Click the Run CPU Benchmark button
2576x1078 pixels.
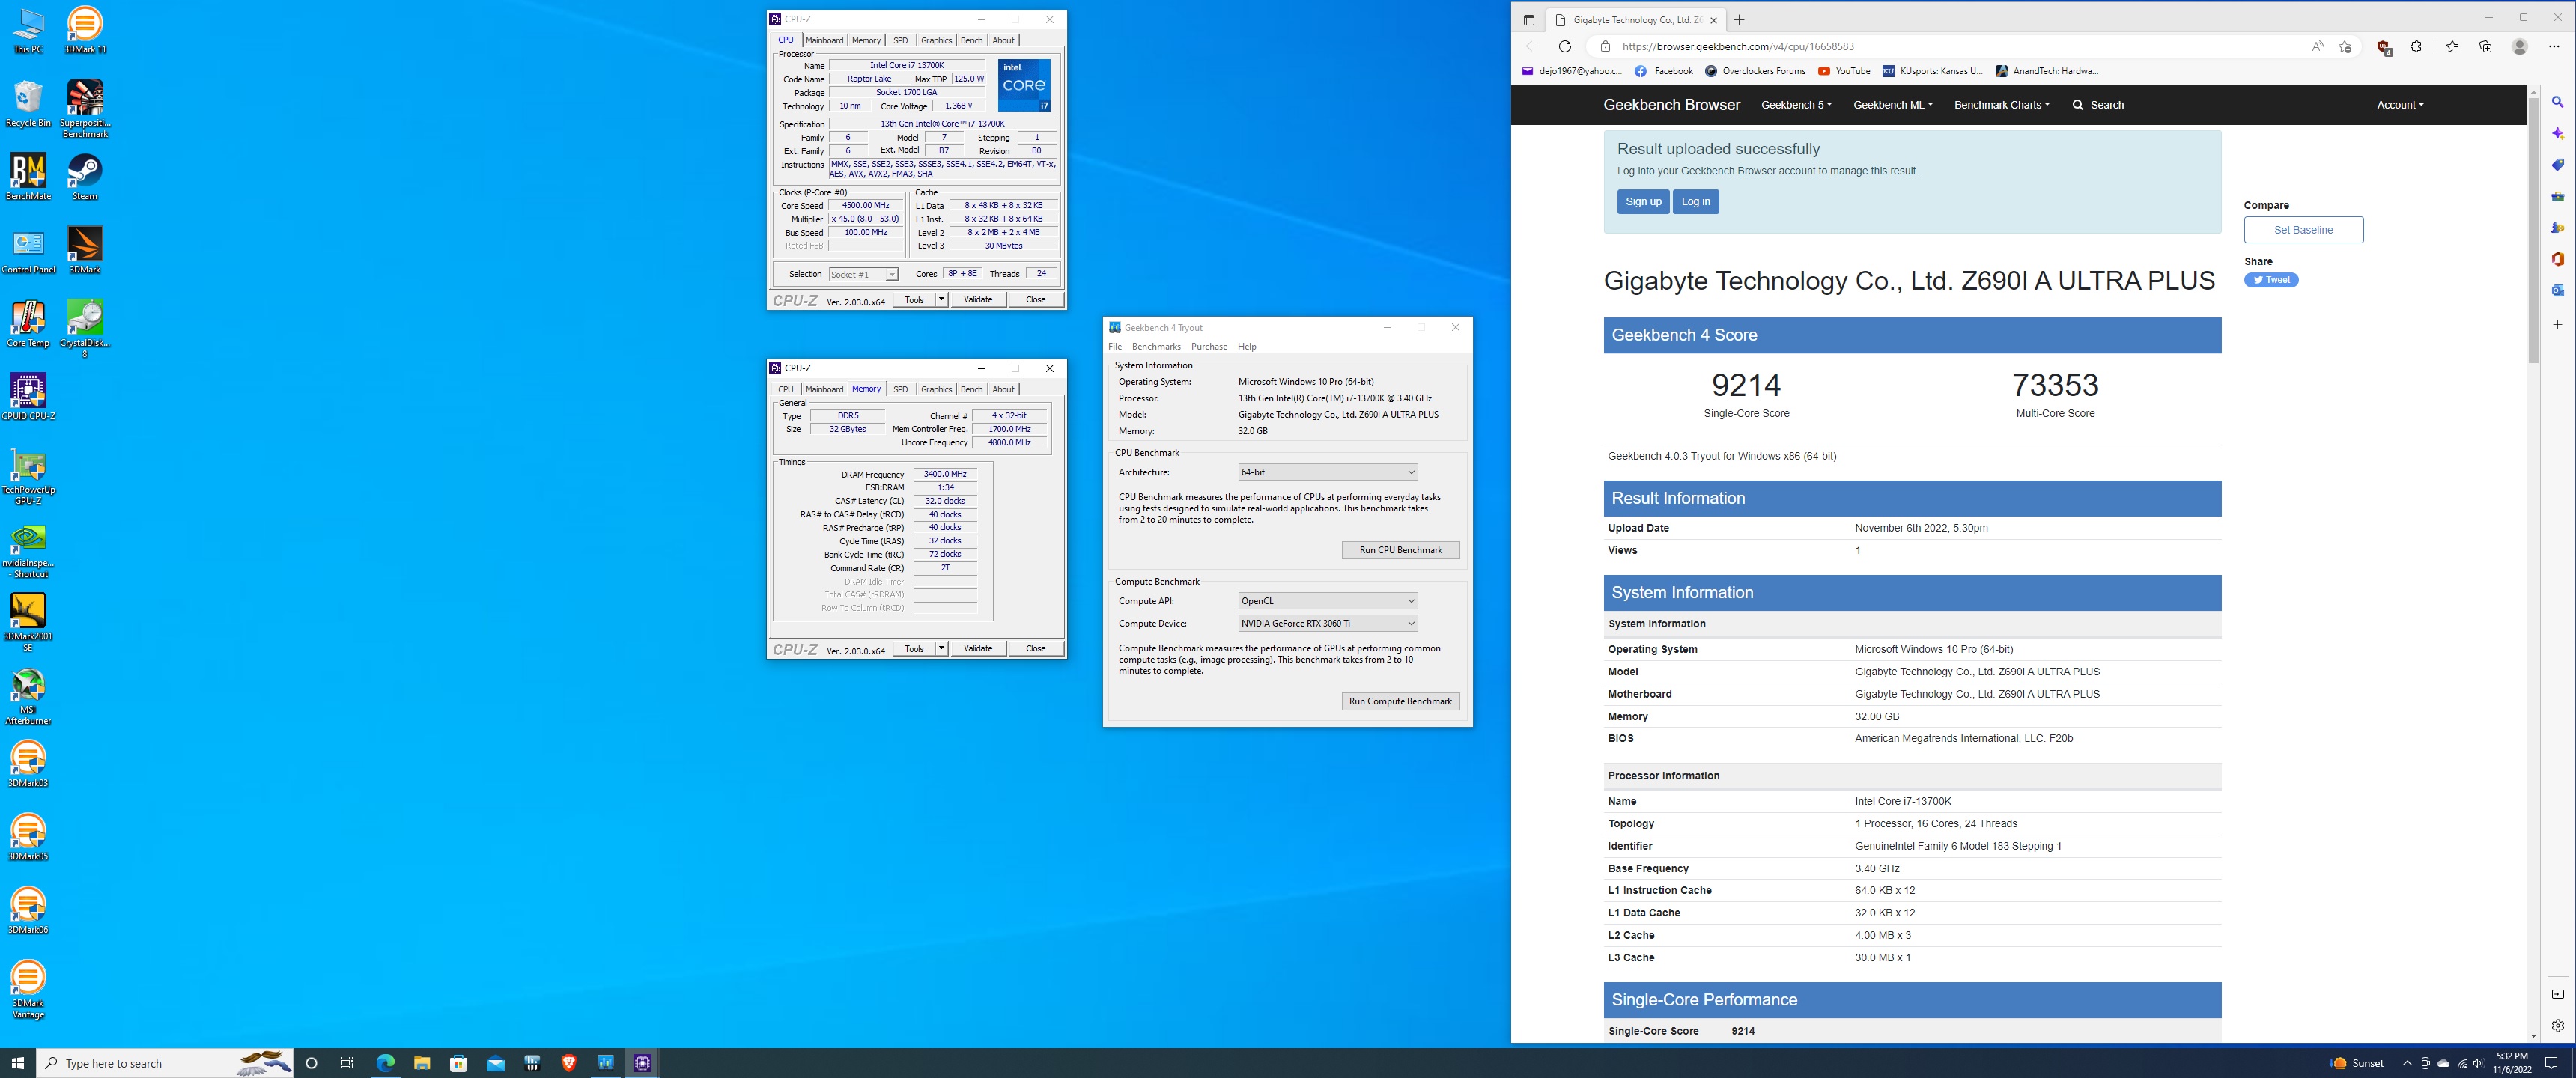[x=1400, y=550]
